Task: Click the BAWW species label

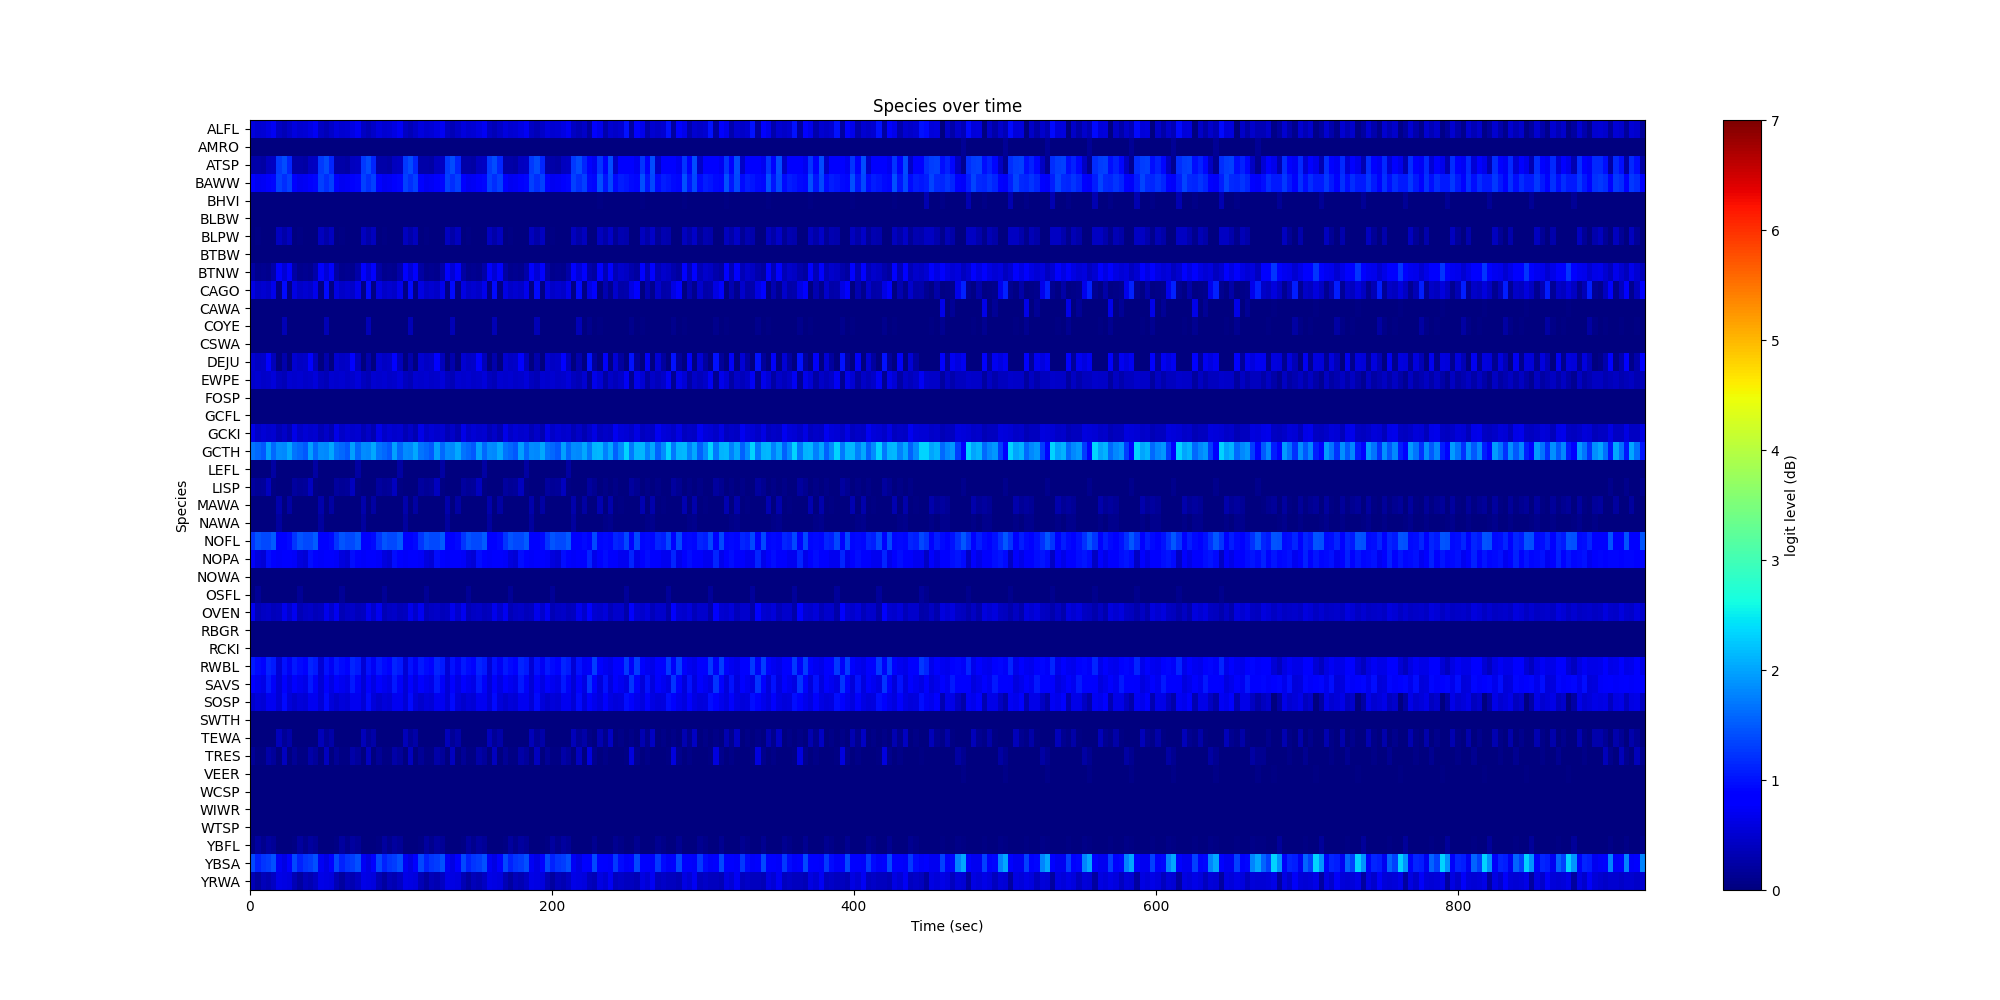Action: coord(217,183)
